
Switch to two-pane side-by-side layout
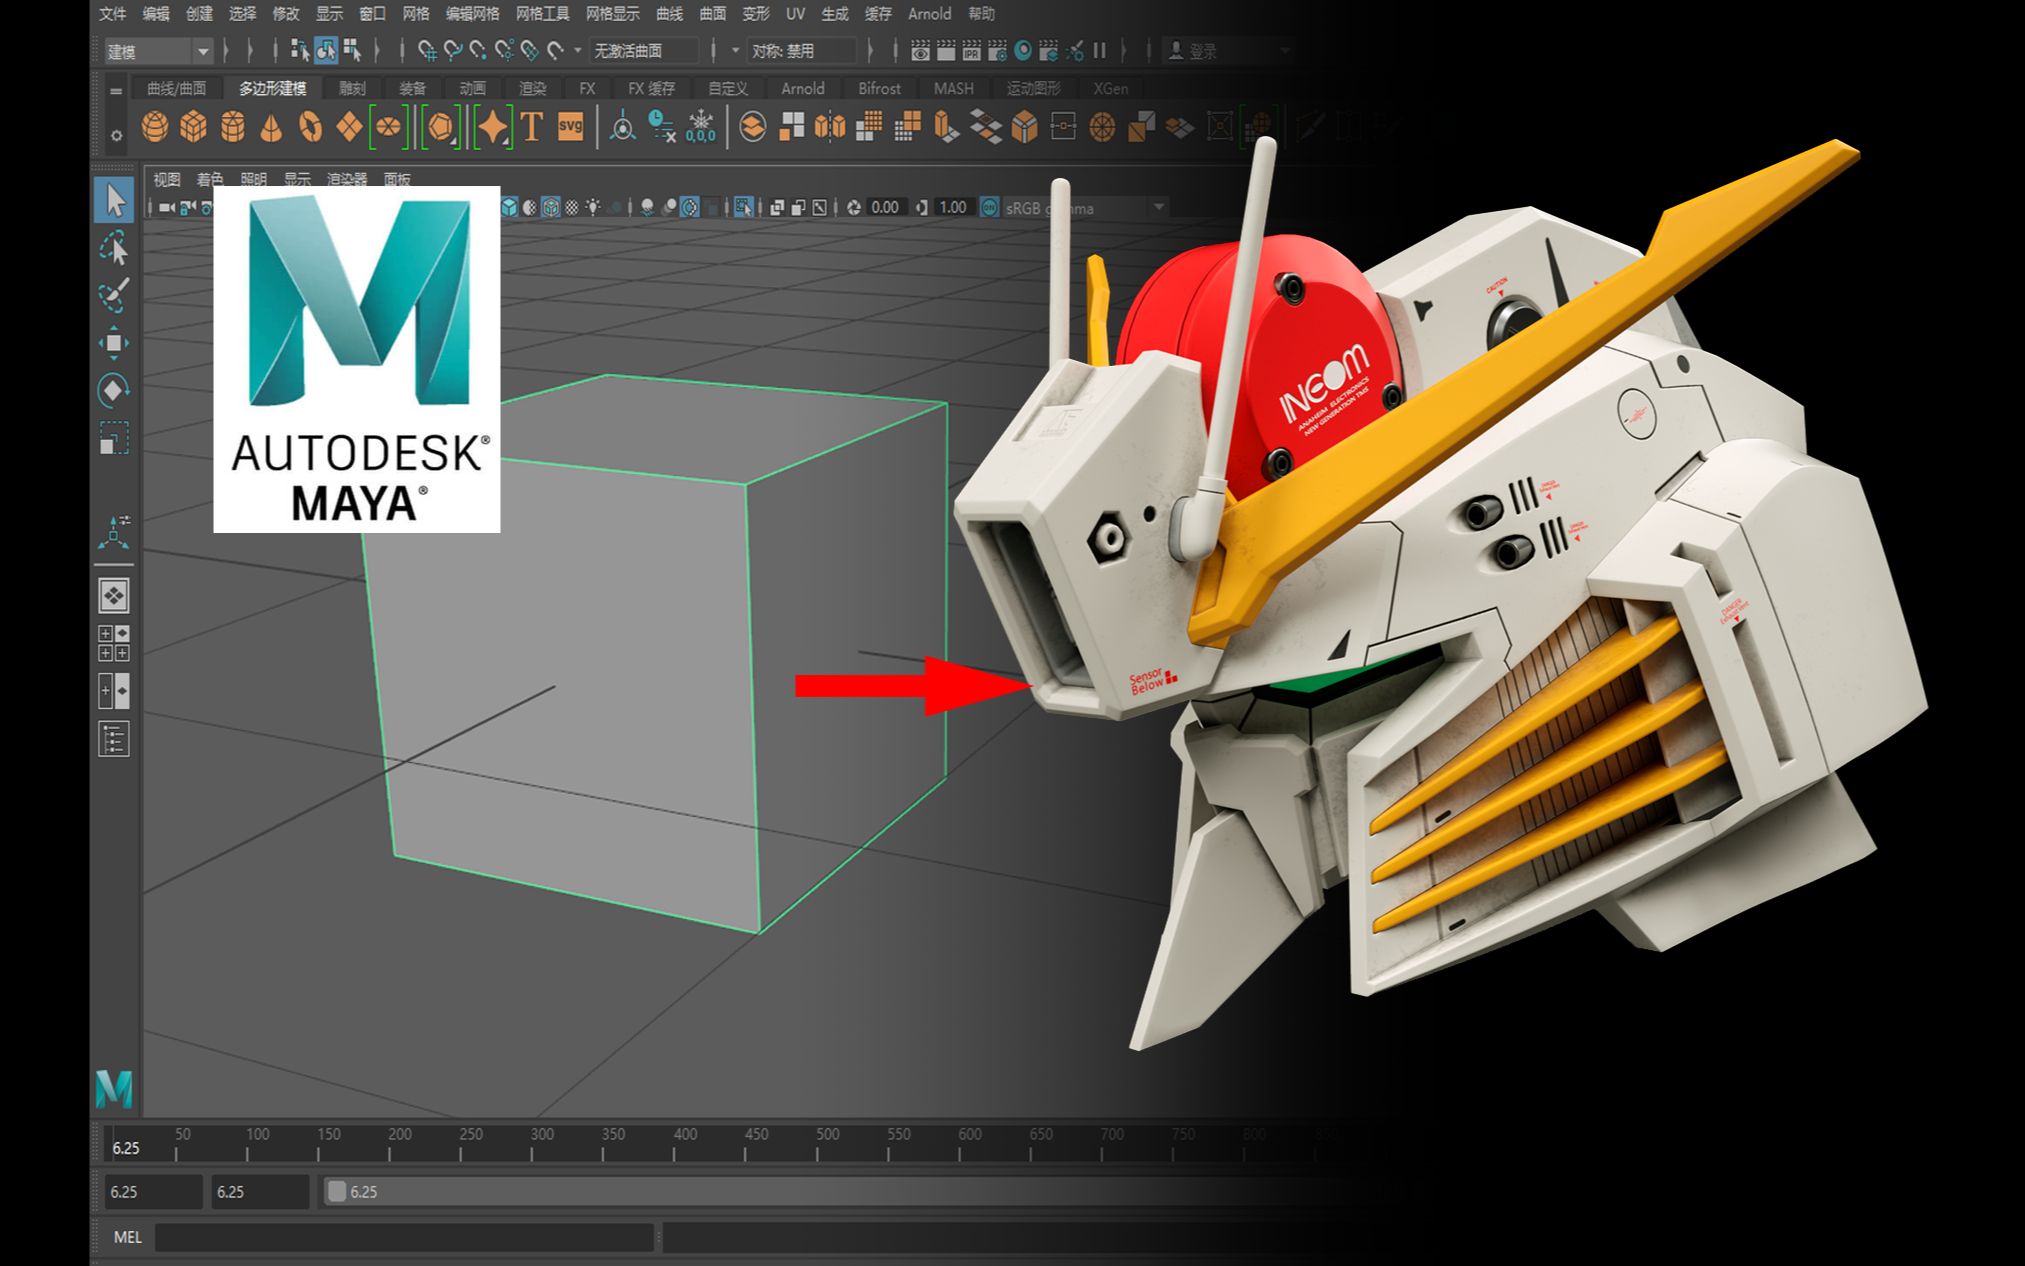(x=114, y=691)
